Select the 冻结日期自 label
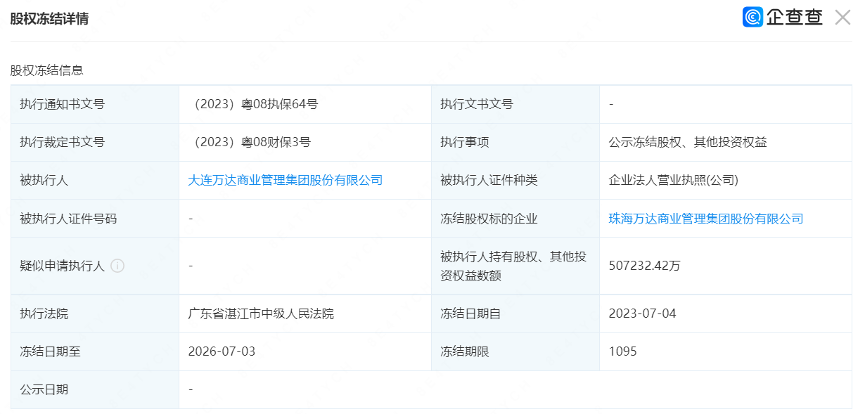Image resolution: width=866 pixels, height=414 pixels. tap(471, 314)
